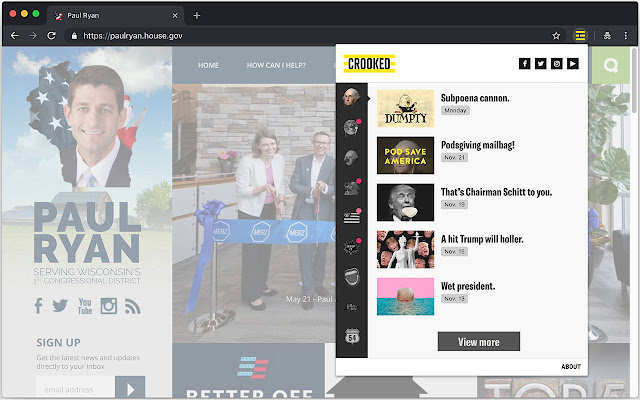The width and height of the screenshot is (640, 400).
Task: Click the 'Nov. 15' date label
Action: [x=454, y=251]
